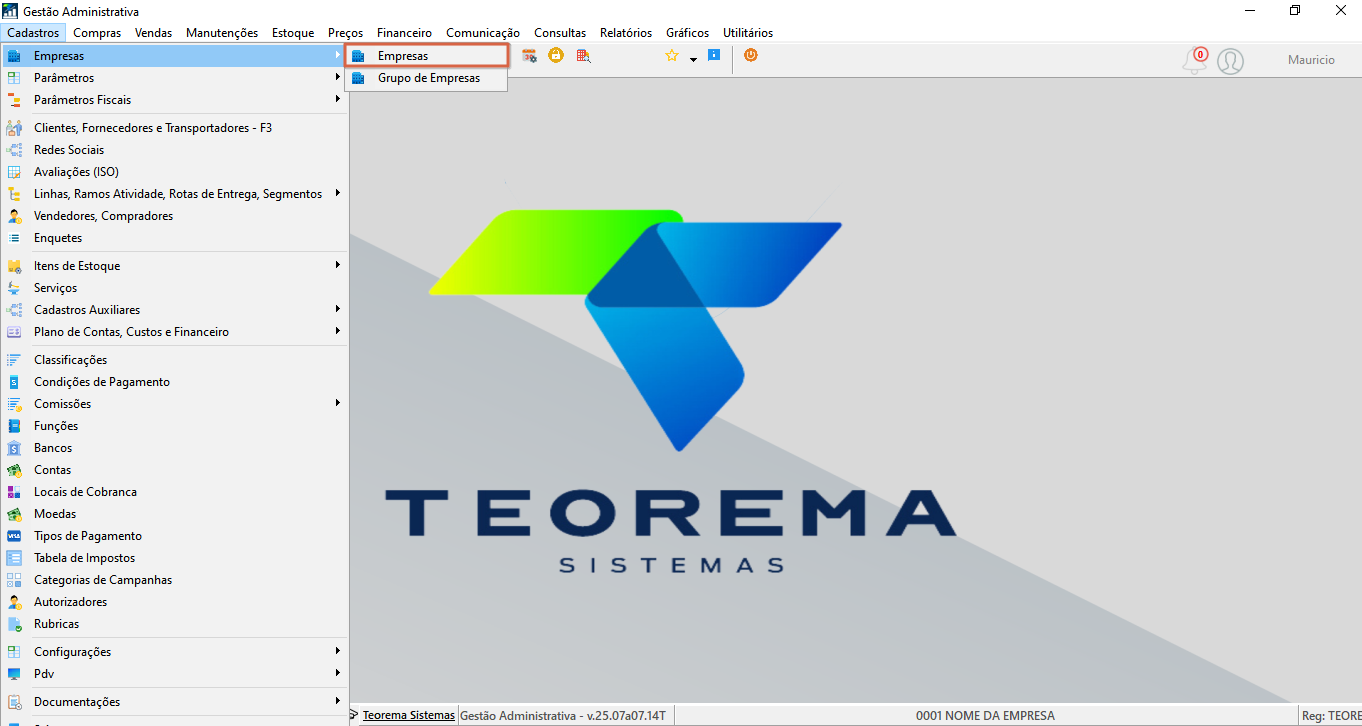Click the Funções menu icon
Screen dimensions: 1362x726
click(x=14, y=426)
